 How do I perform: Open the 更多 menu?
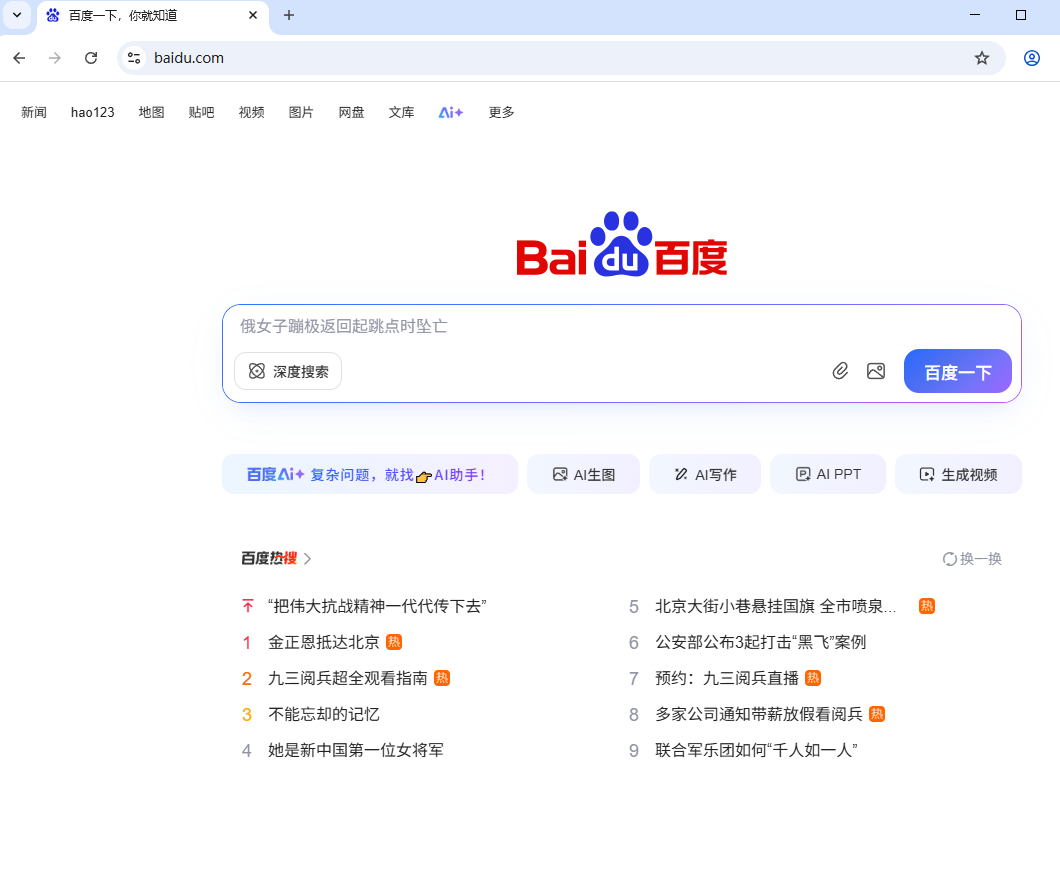(x=502, y=112)
